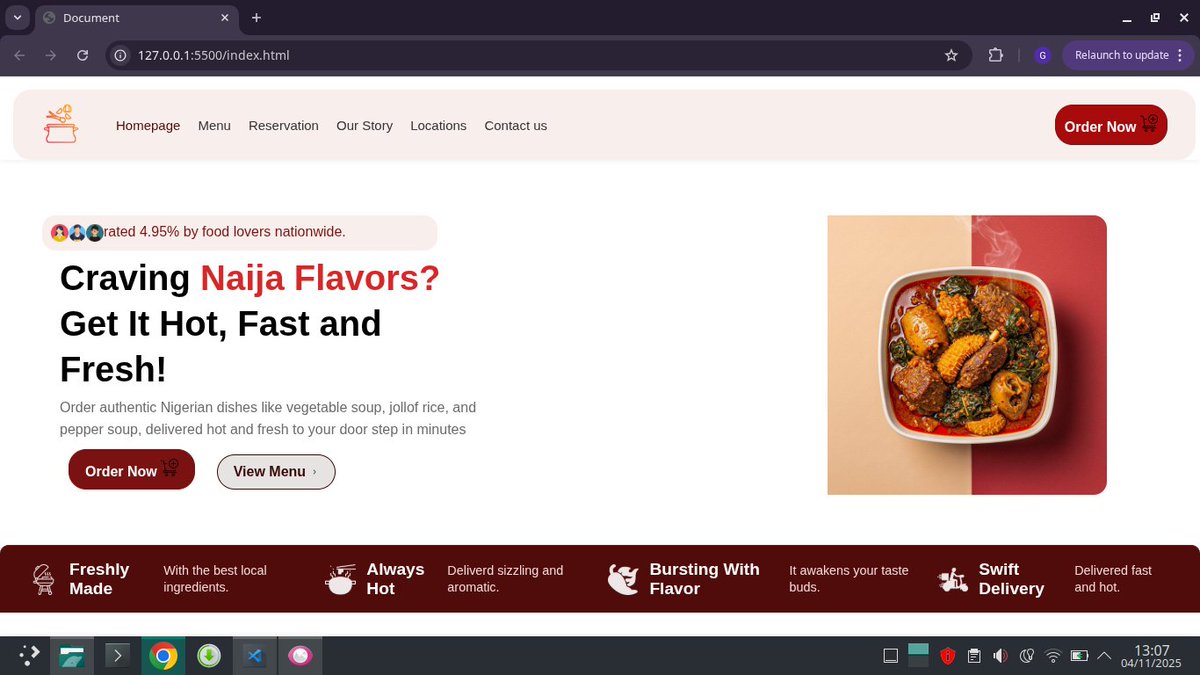Expand hidden system tray icons with the chevron
The image size is (1200, 675).
[1104, 655]
